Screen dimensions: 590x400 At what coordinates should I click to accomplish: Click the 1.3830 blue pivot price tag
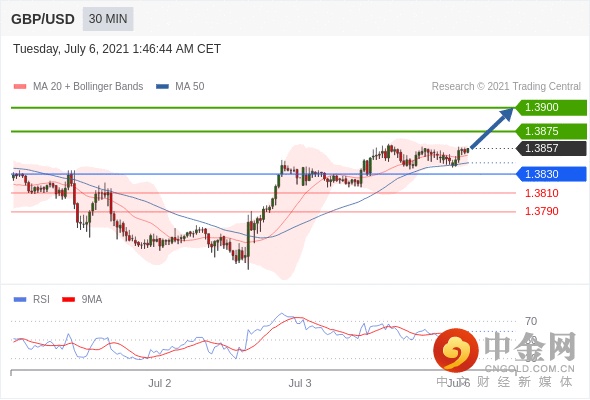[551, 174]
